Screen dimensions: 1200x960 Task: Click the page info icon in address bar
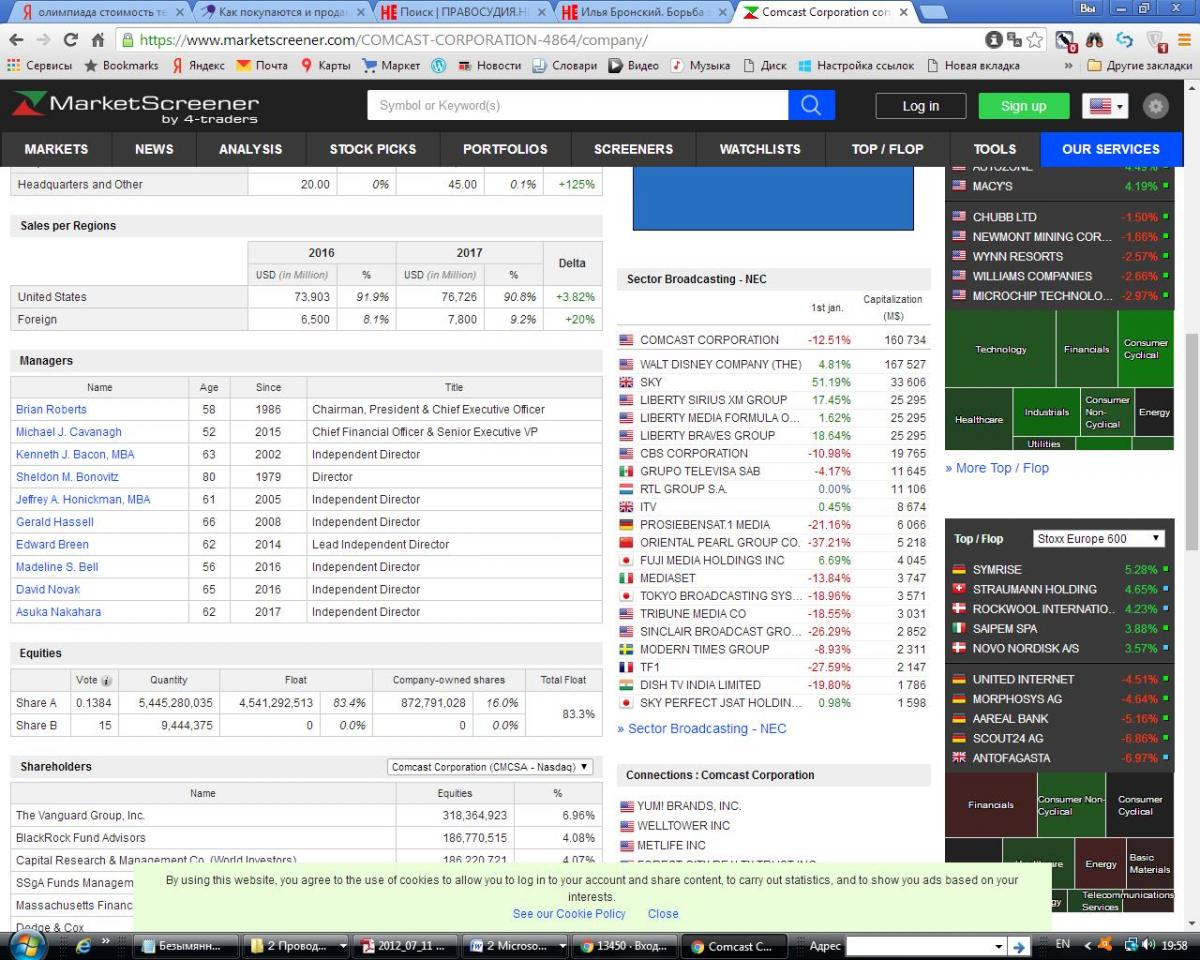[x=994, y=41]
